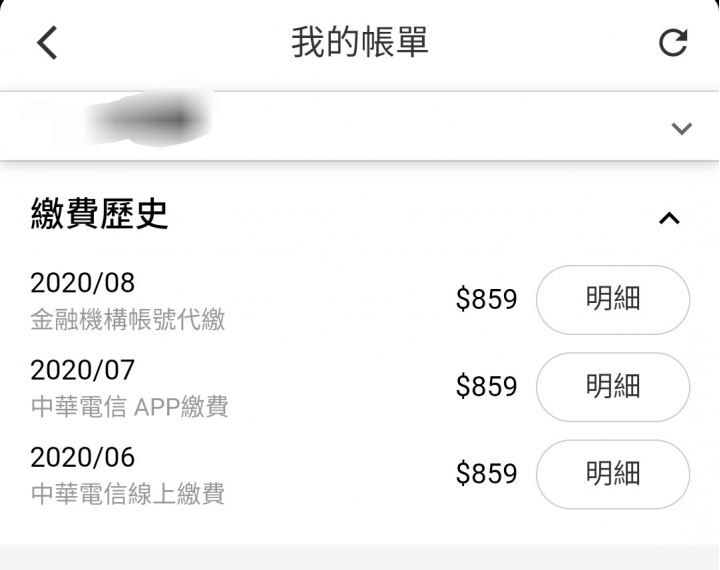This screenshot has width=720, height=570.
Task: Tap the gray area below payment history
Action: (360, 557)
